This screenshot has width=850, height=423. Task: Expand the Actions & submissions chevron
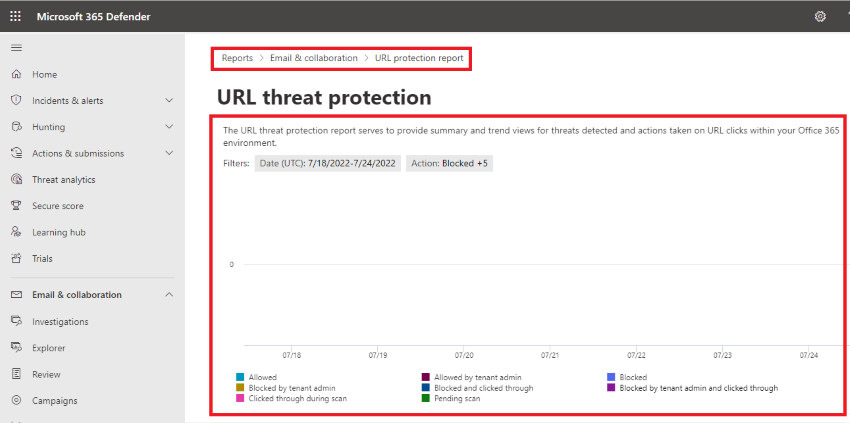point(169,154)
